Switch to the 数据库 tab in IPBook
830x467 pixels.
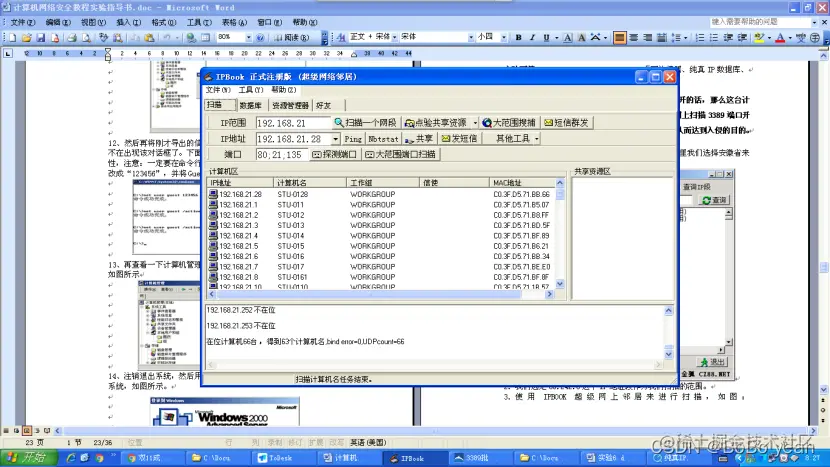point(250,105)
